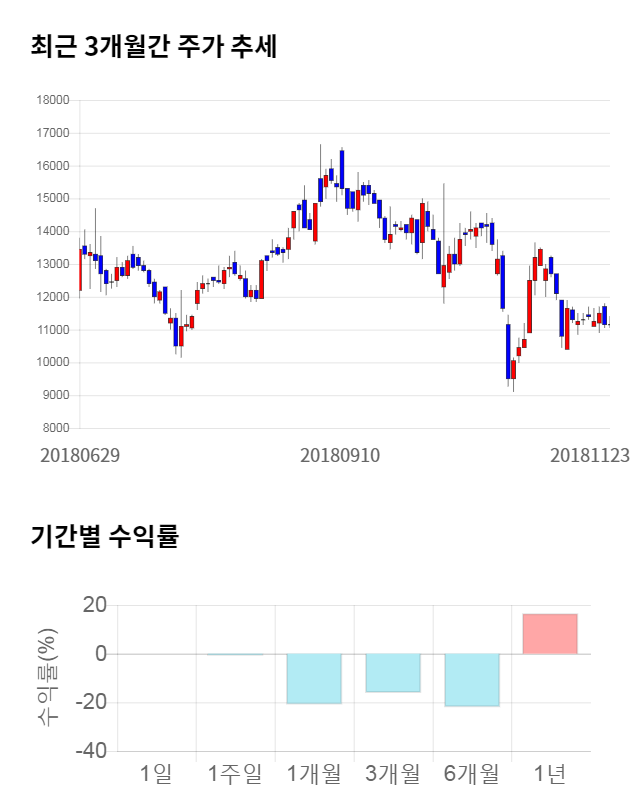This screenshot has height=810, width=640.
Task: Click the blue 1개월 return bar
Action: click(314, 679)
